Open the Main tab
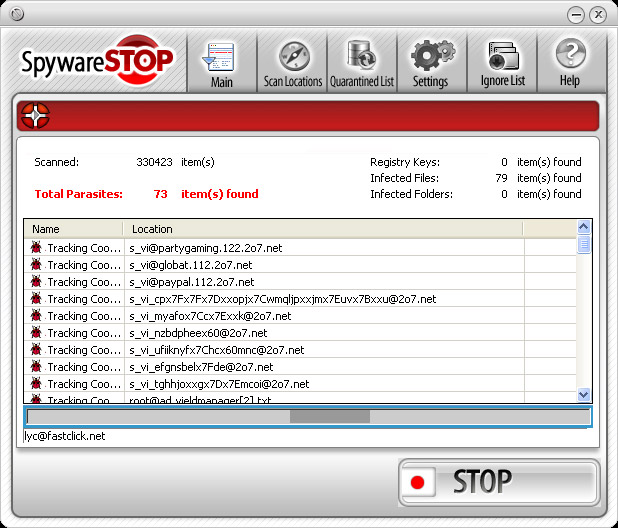 point(222,64)
